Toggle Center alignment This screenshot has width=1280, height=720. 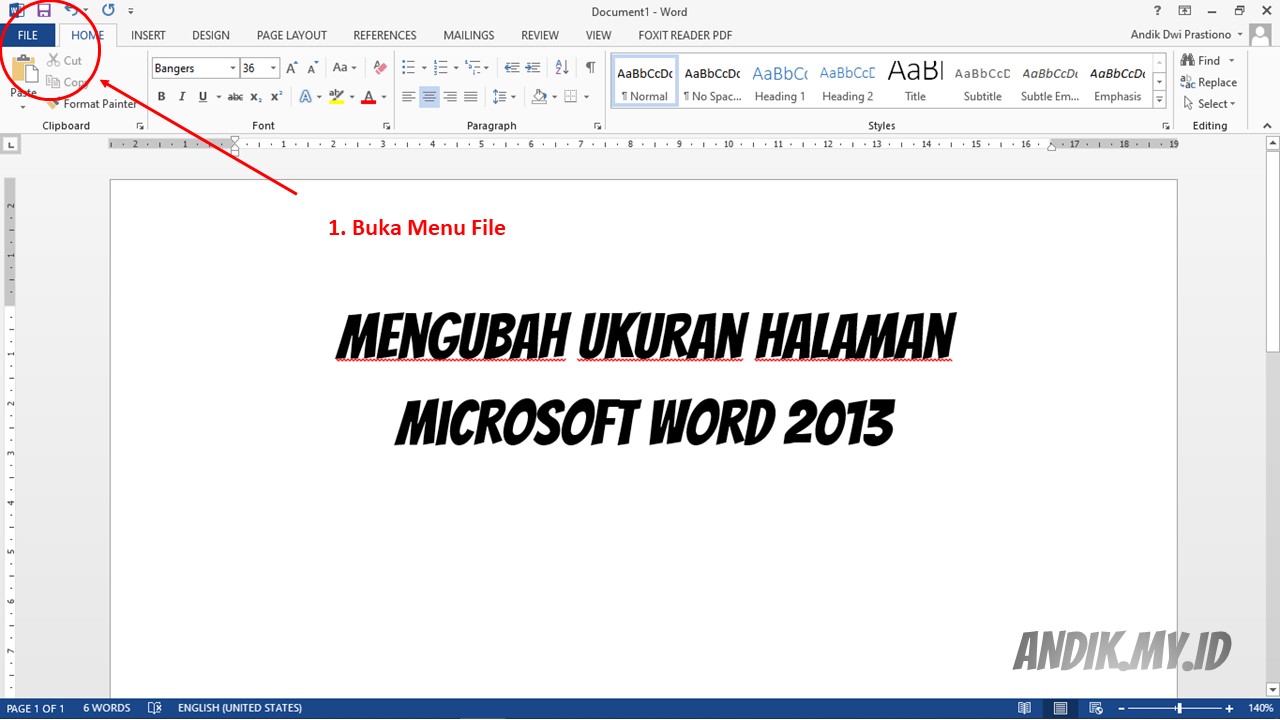pyautogui.click(x=429, y=97)
